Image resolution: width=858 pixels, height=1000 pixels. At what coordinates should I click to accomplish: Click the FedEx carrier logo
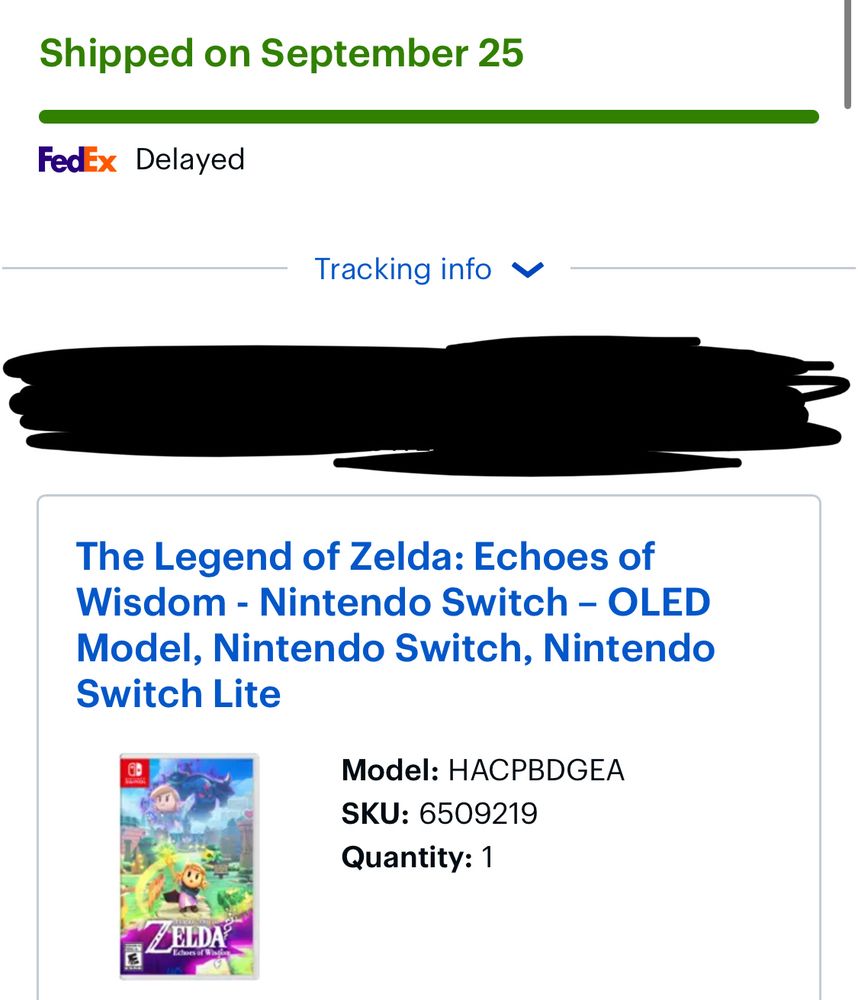click(77, 159)
